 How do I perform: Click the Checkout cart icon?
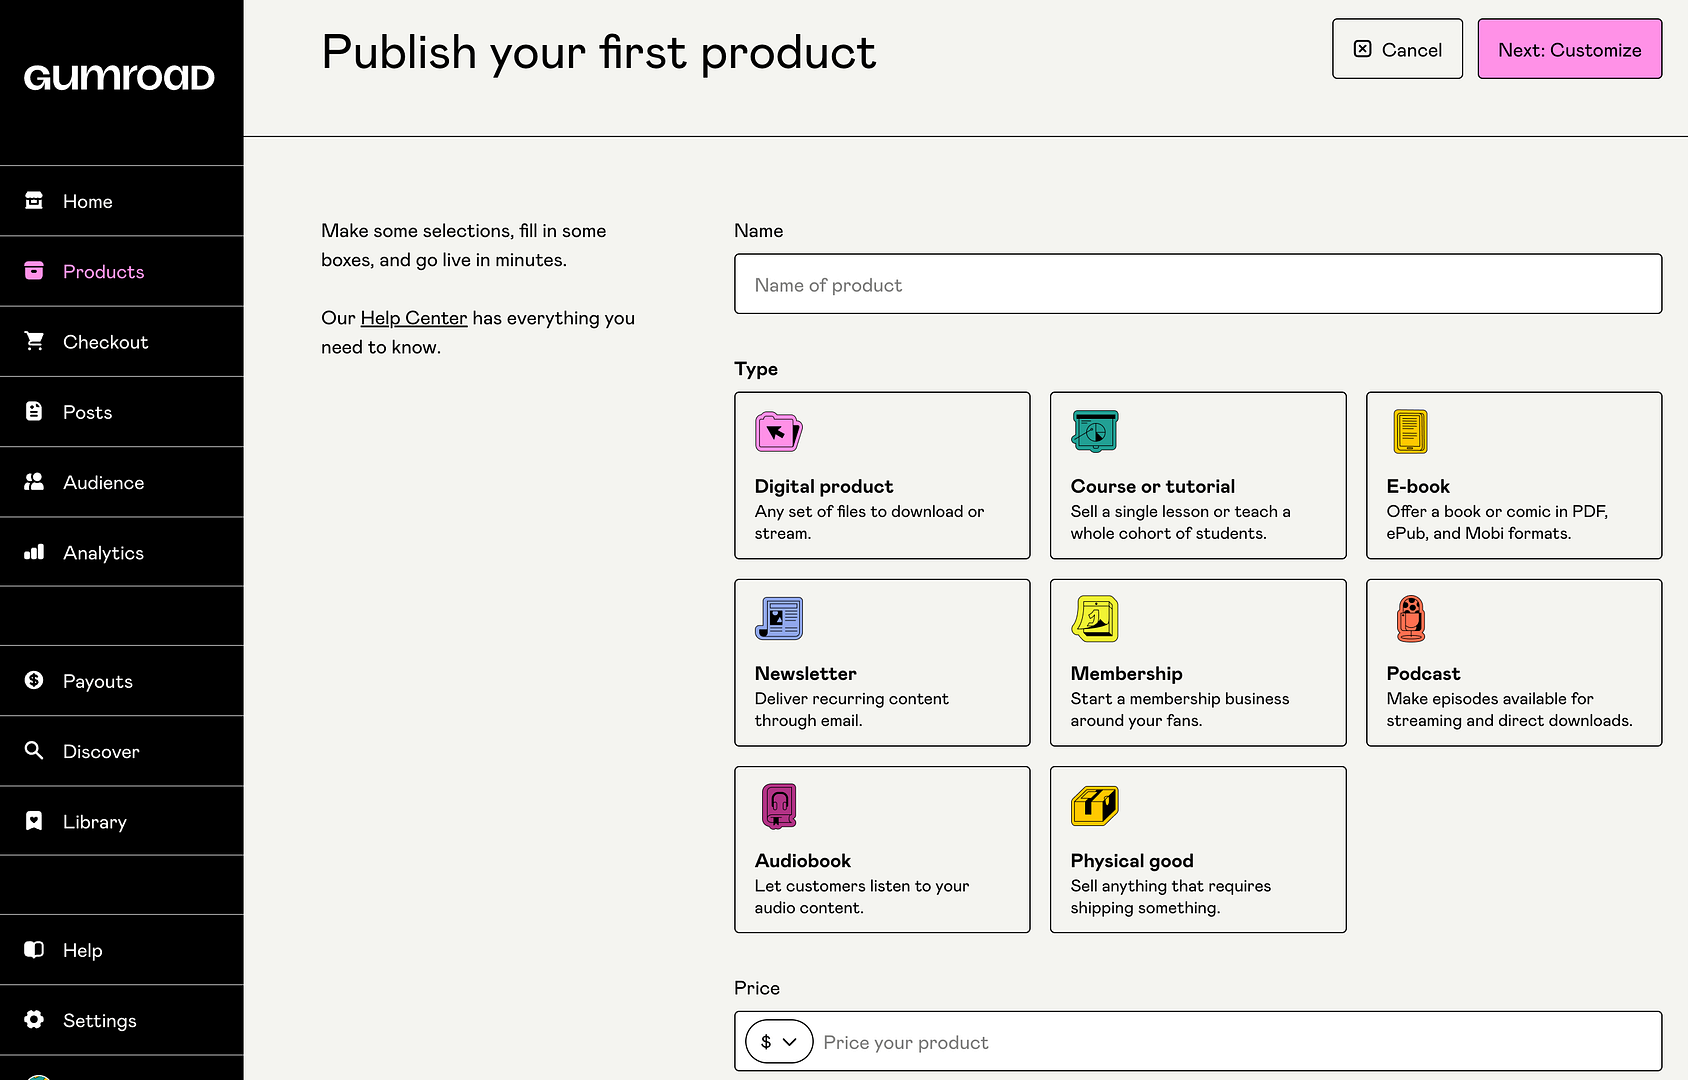click(34, 341)
